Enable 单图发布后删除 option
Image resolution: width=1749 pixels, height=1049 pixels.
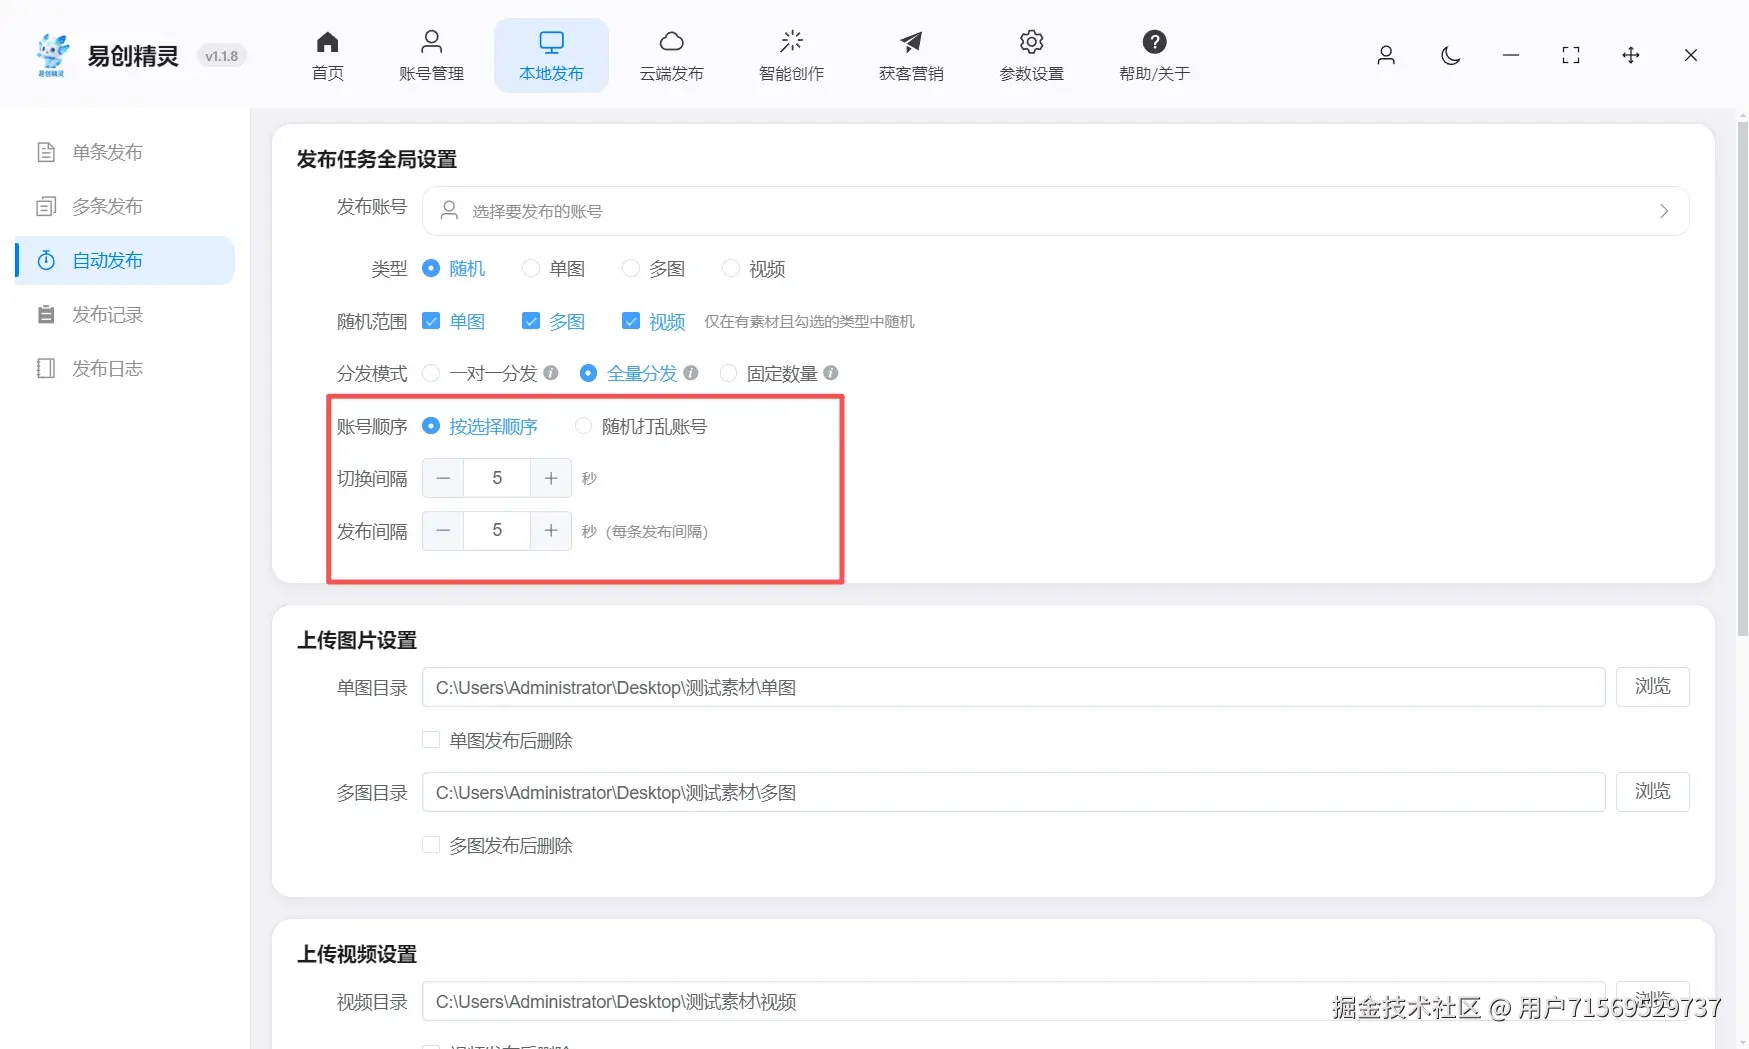coord(430,739)
